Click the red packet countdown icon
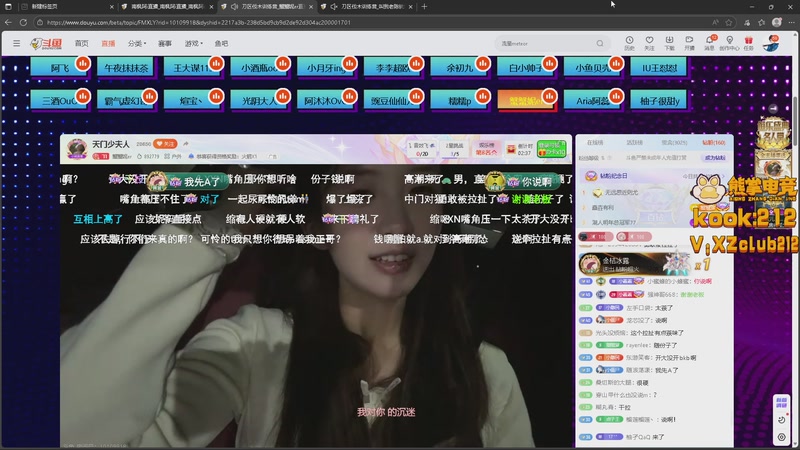800x450 pixels. tap(511, 149)
